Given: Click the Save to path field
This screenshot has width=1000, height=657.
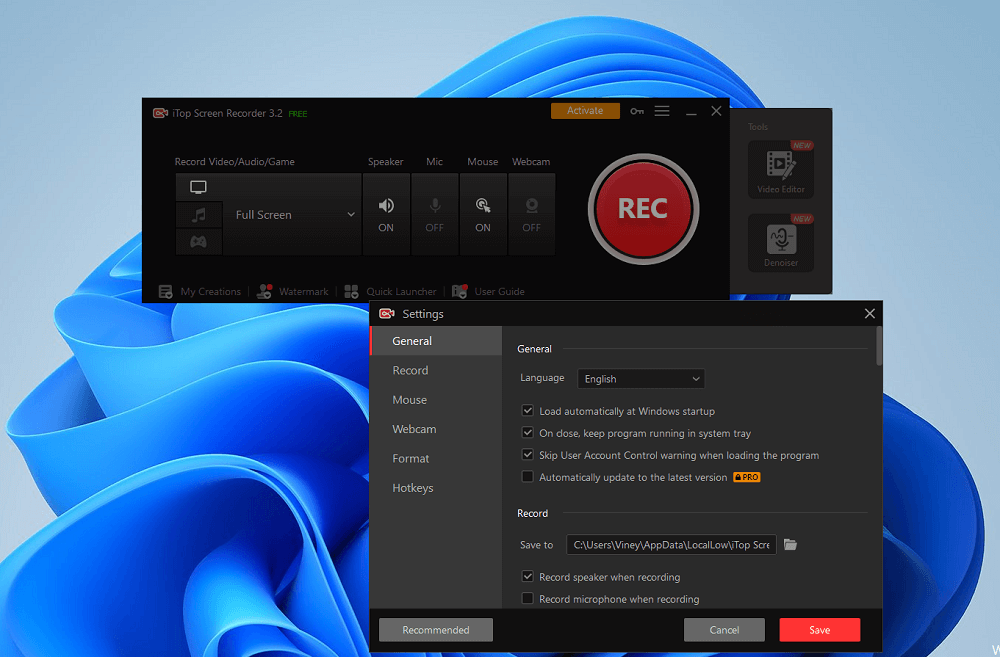Looking at the screenshot, I should point(672,545).
